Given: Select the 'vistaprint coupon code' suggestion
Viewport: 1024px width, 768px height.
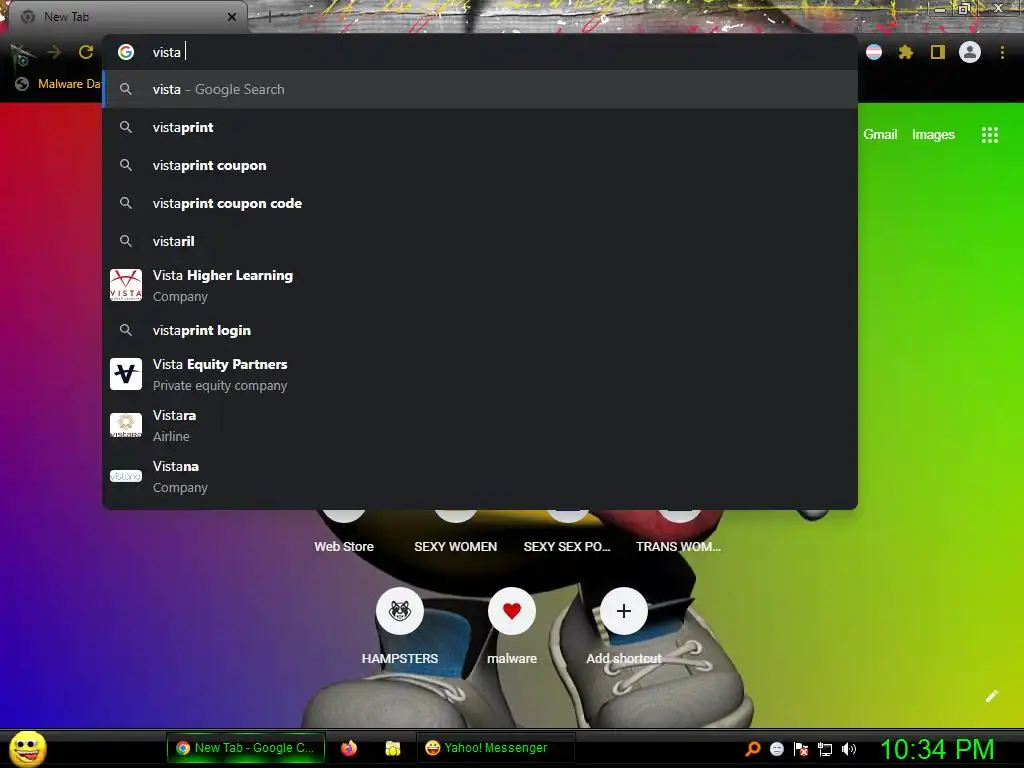Looking at the screenshot, I should tap(480, 203).
